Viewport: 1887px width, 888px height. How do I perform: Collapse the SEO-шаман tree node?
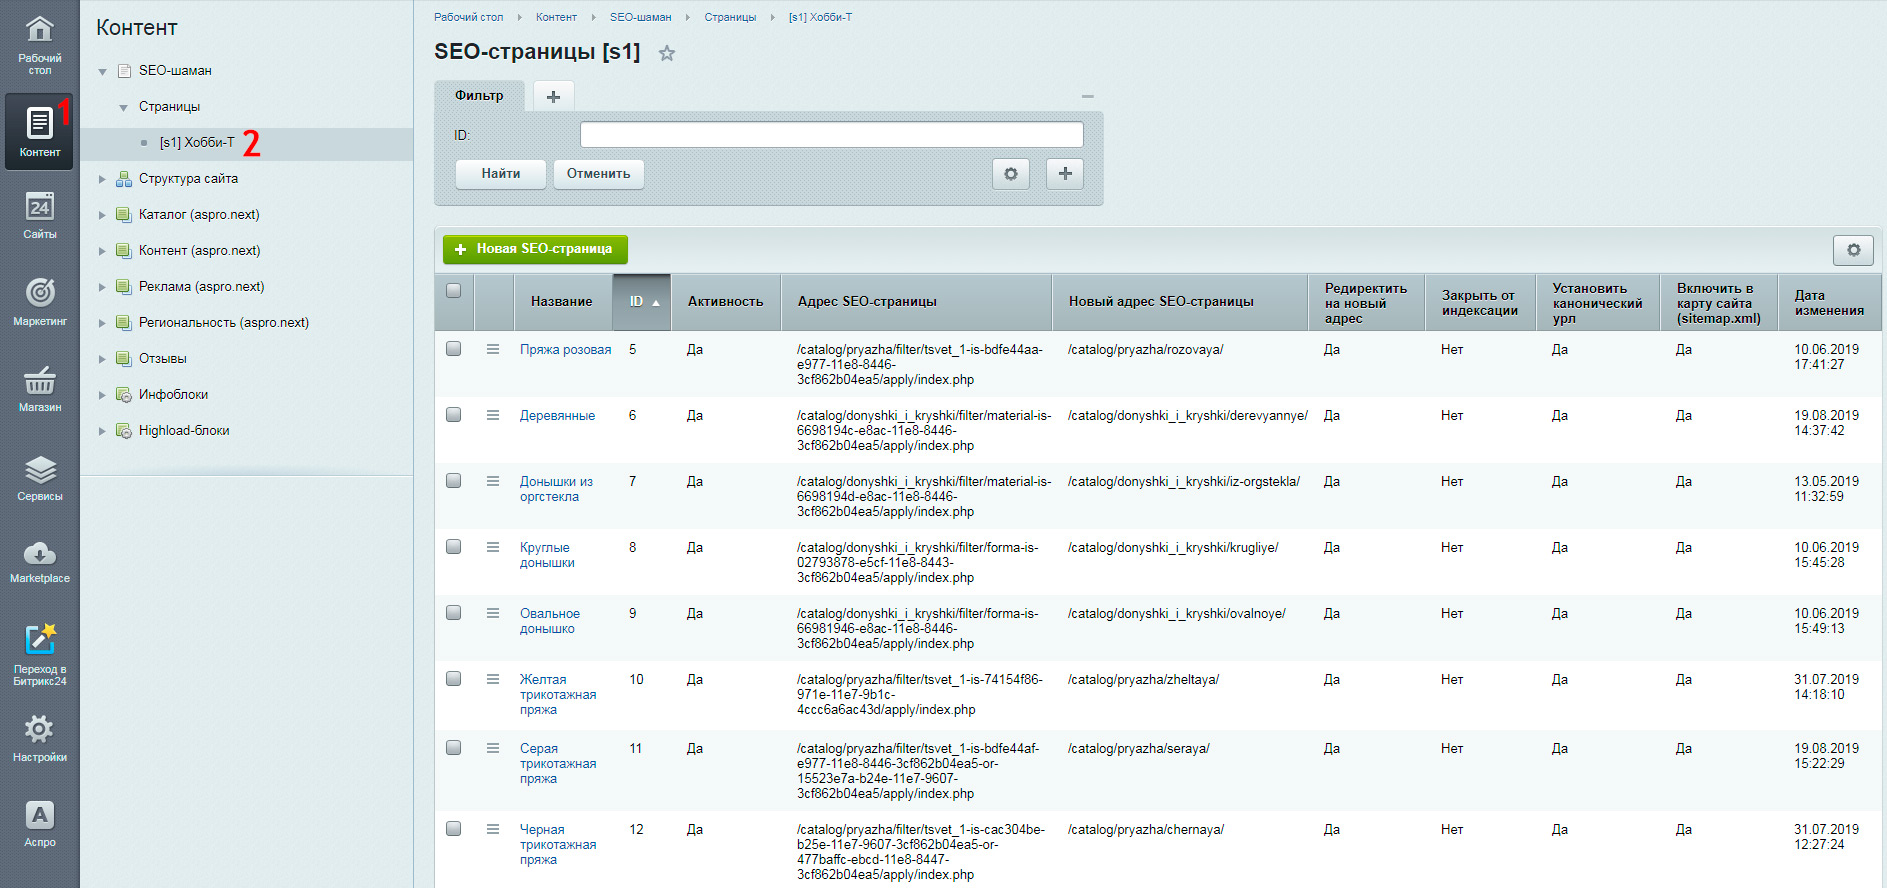(102, 71)
